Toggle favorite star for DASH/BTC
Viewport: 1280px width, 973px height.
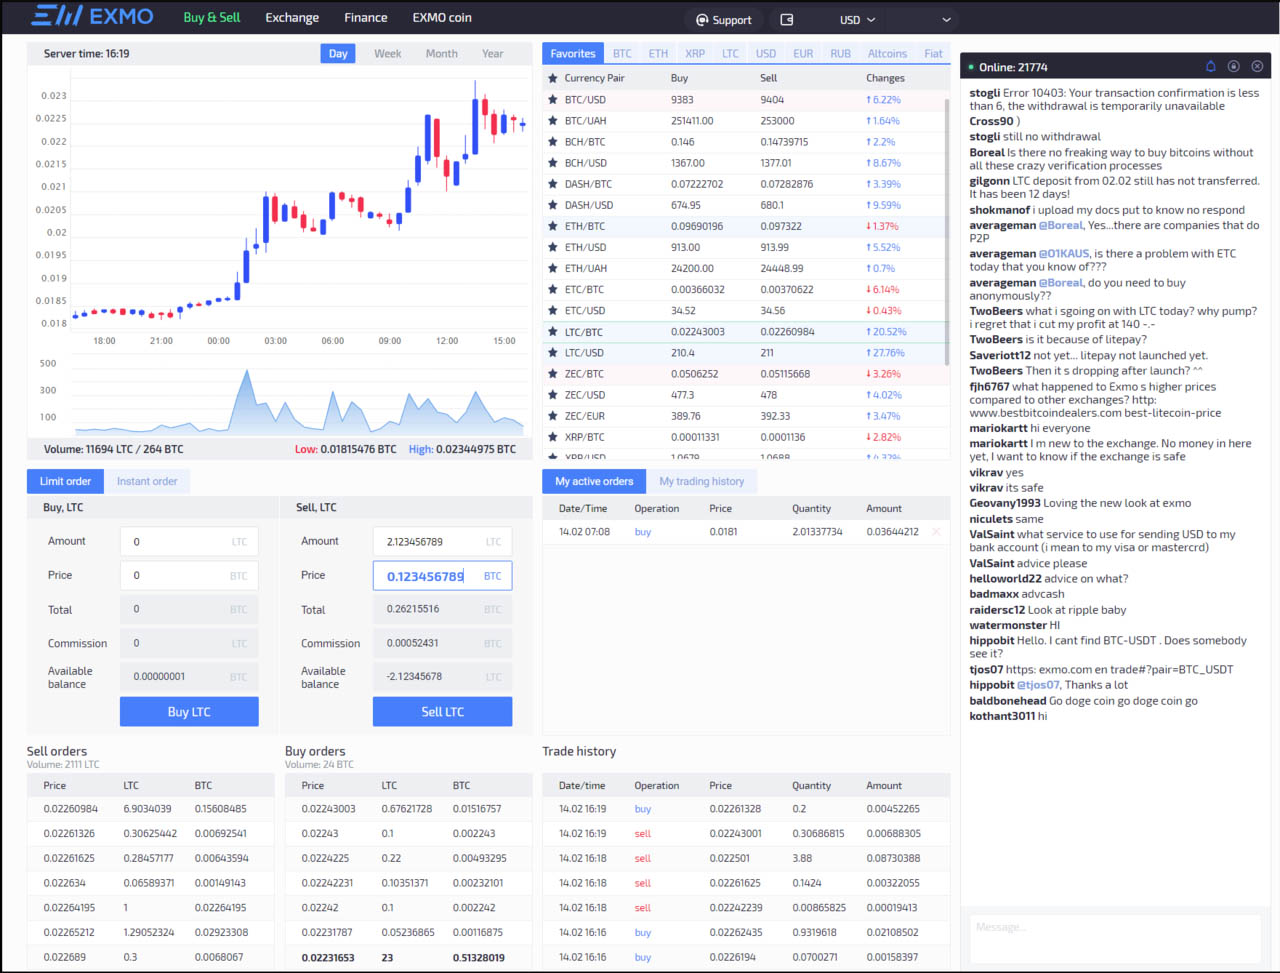coord(552,184)
